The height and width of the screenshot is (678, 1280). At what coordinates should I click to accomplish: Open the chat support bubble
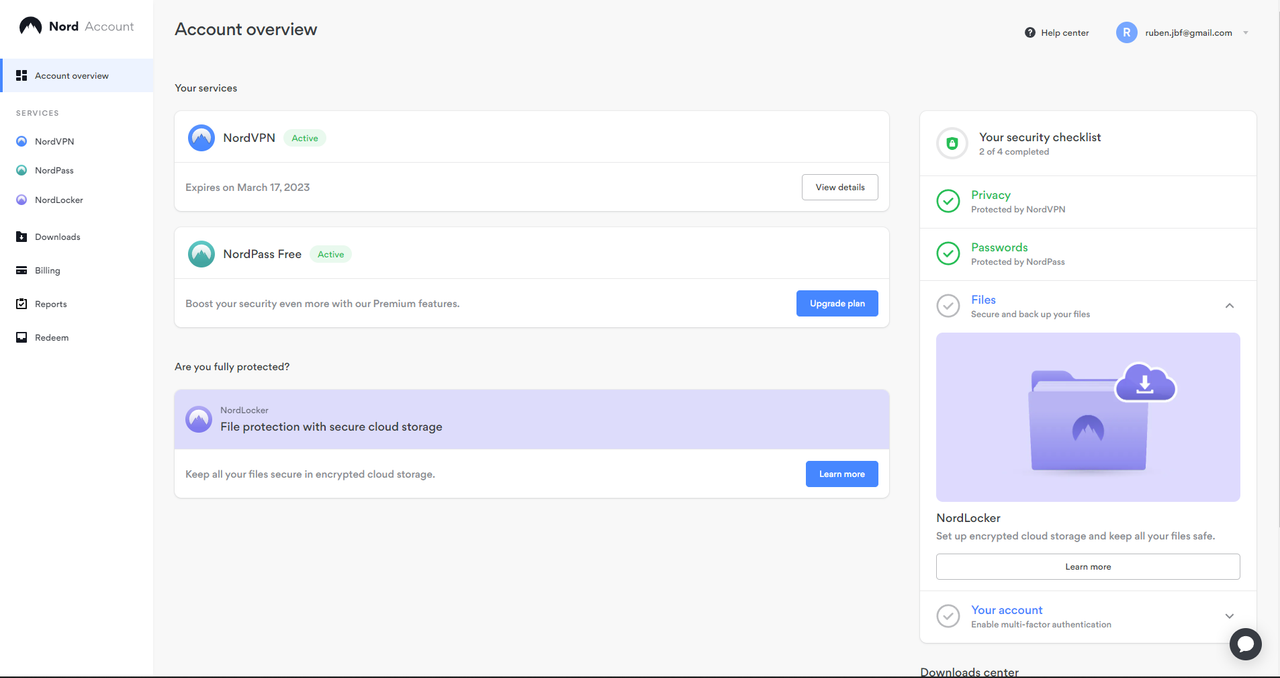[x=1245, y=644]
